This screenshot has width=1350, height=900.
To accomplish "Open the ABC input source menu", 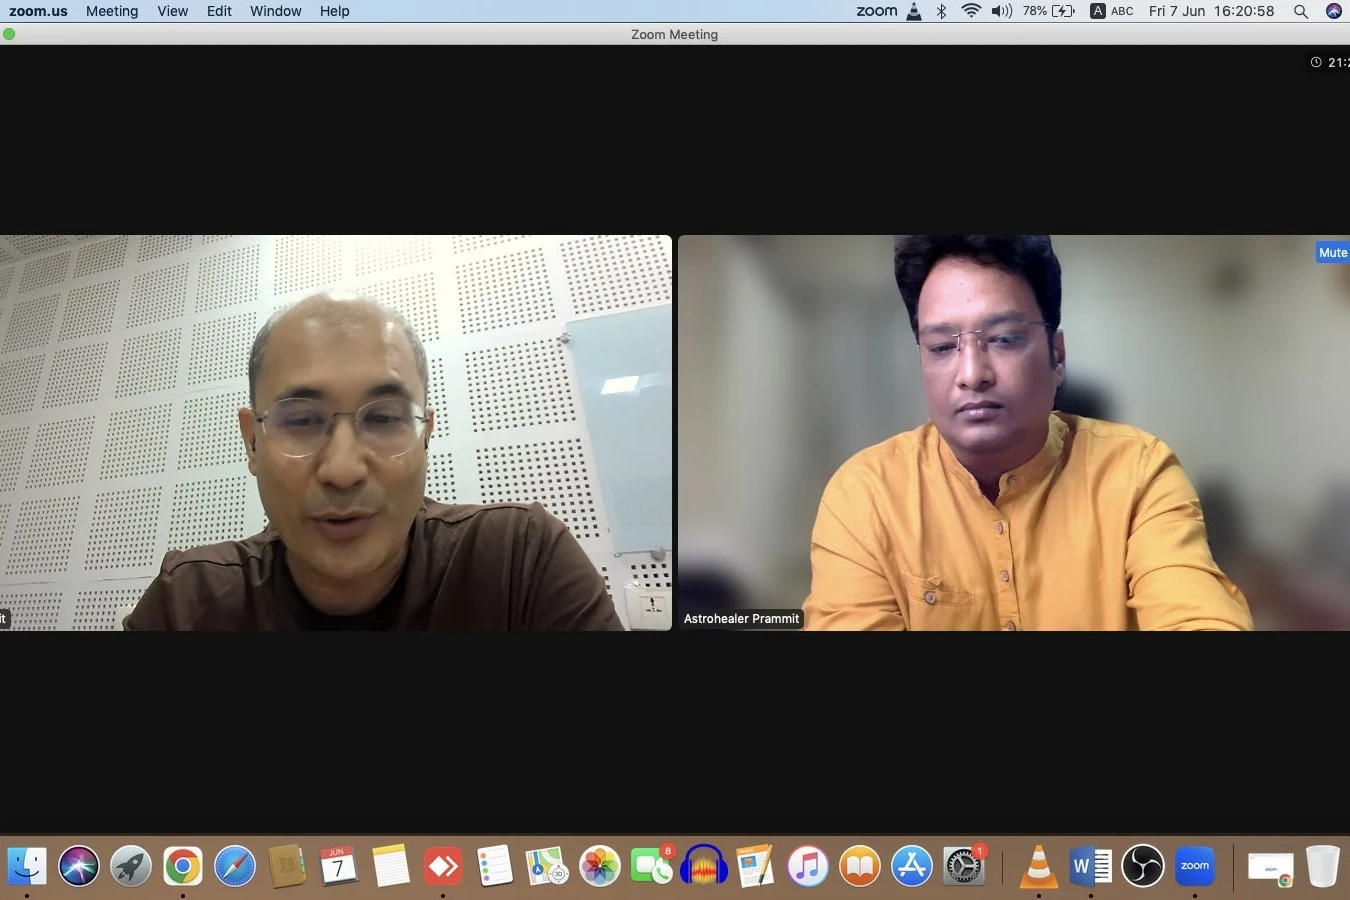I will point(1112,11).
